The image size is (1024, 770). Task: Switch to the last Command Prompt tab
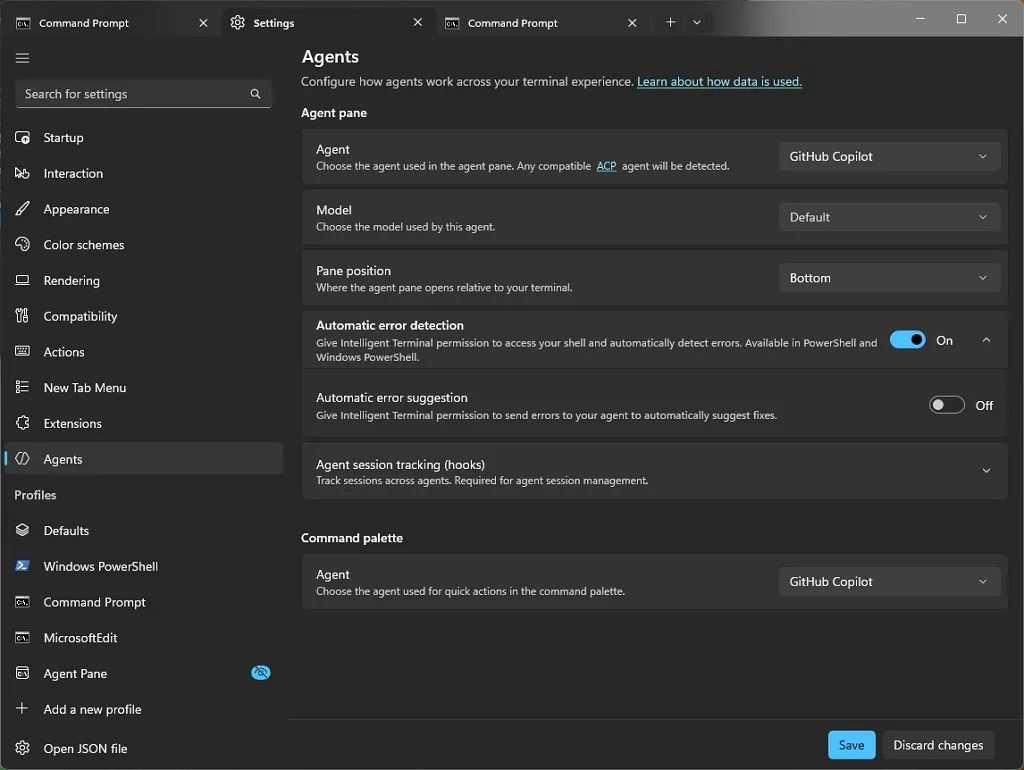tap(541, 23)
